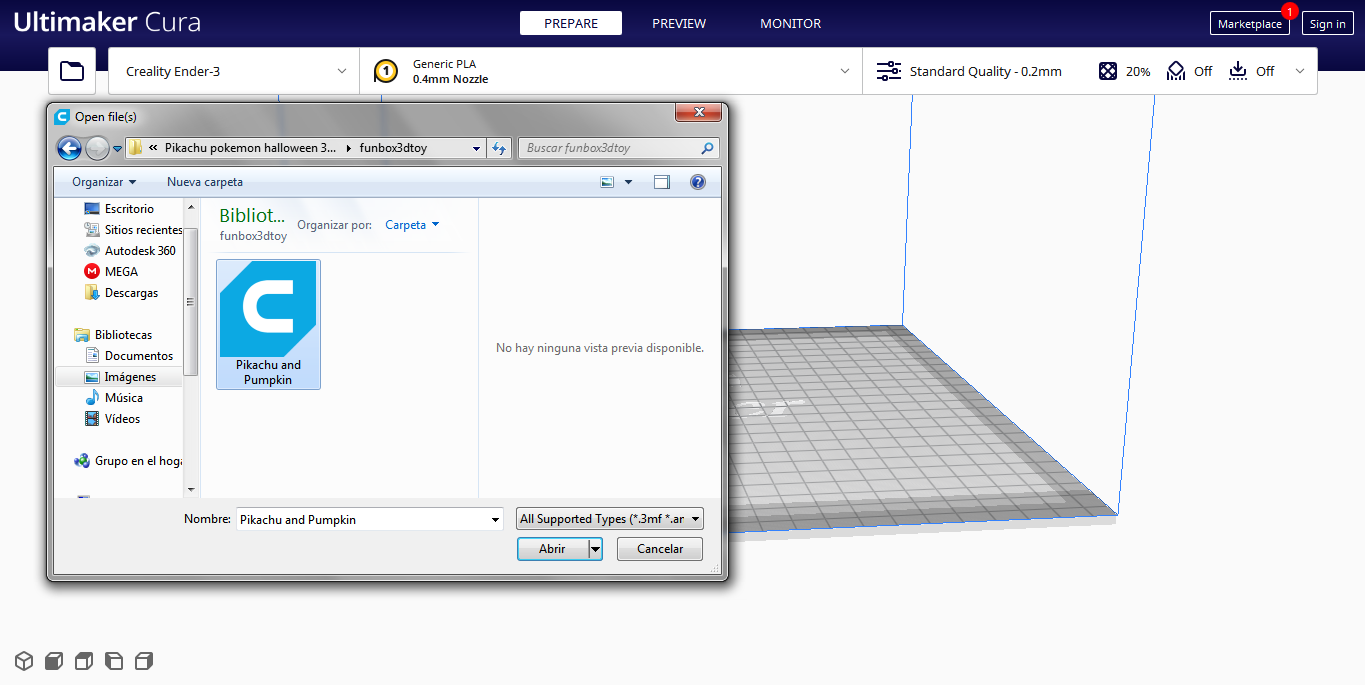Expand the print settings panel chevron

1300,71
